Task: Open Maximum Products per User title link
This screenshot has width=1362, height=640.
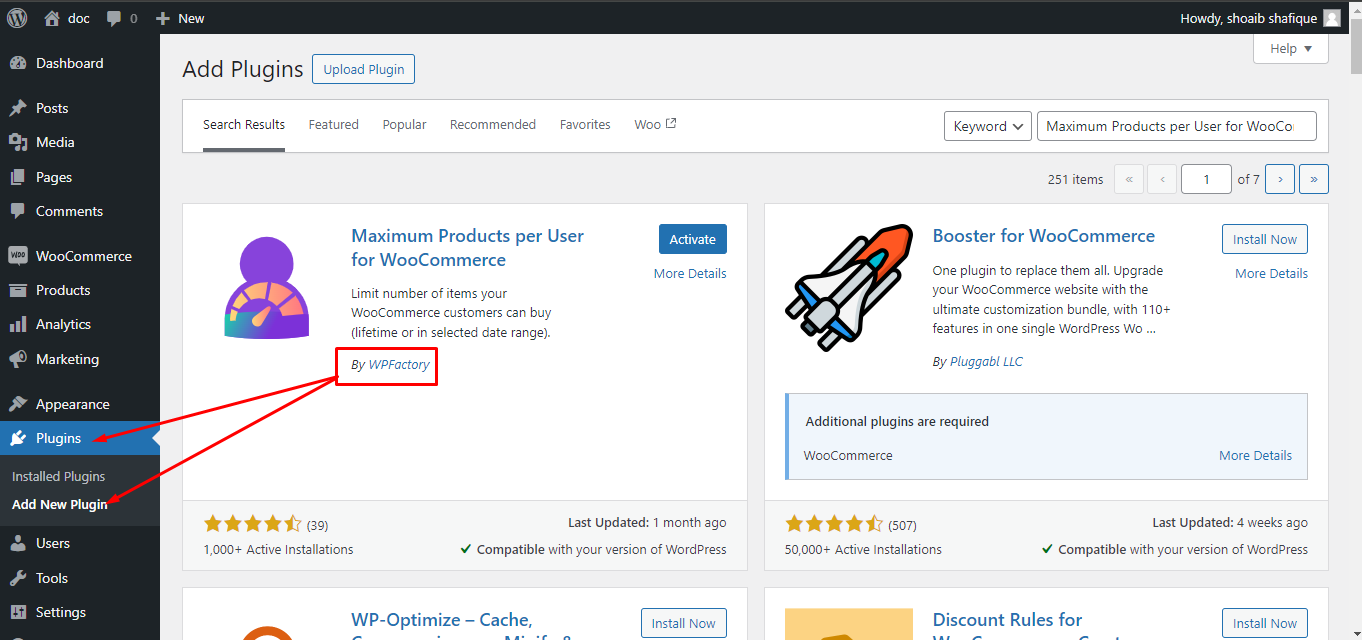Action: pyautogui.click(x=468, y=248)
